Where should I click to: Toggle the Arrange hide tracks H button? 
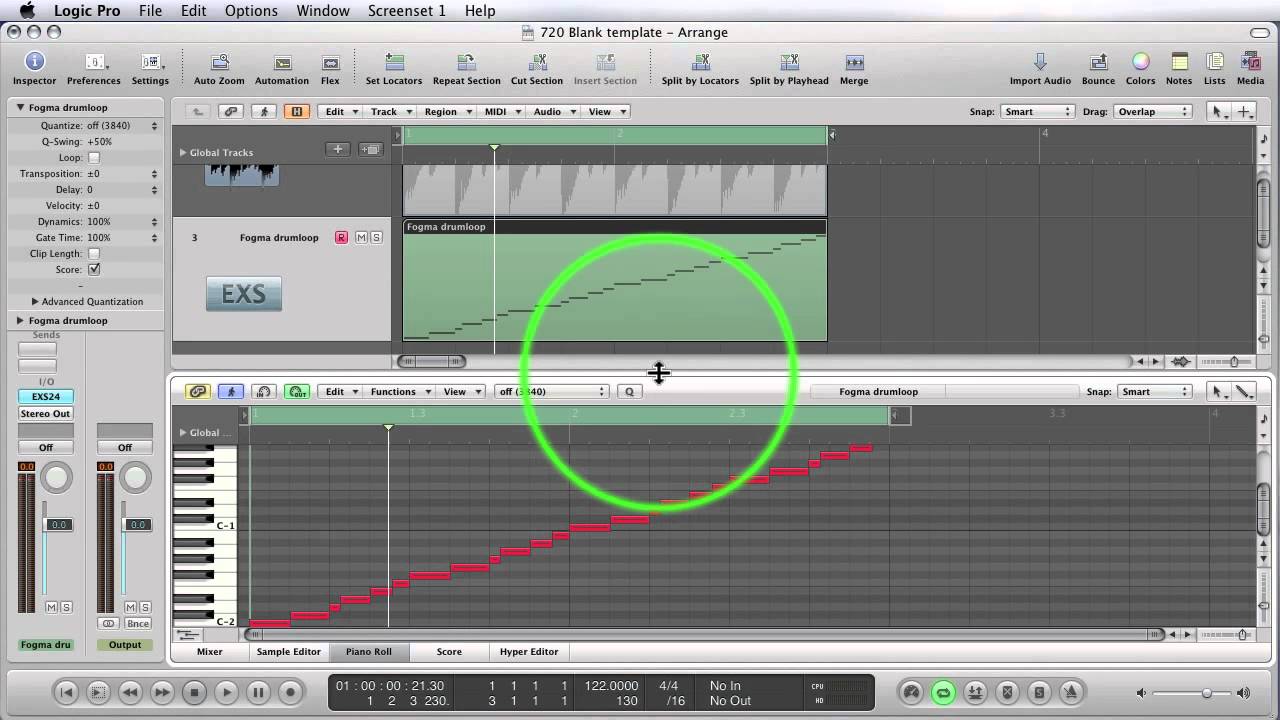(x=296, y=111)
